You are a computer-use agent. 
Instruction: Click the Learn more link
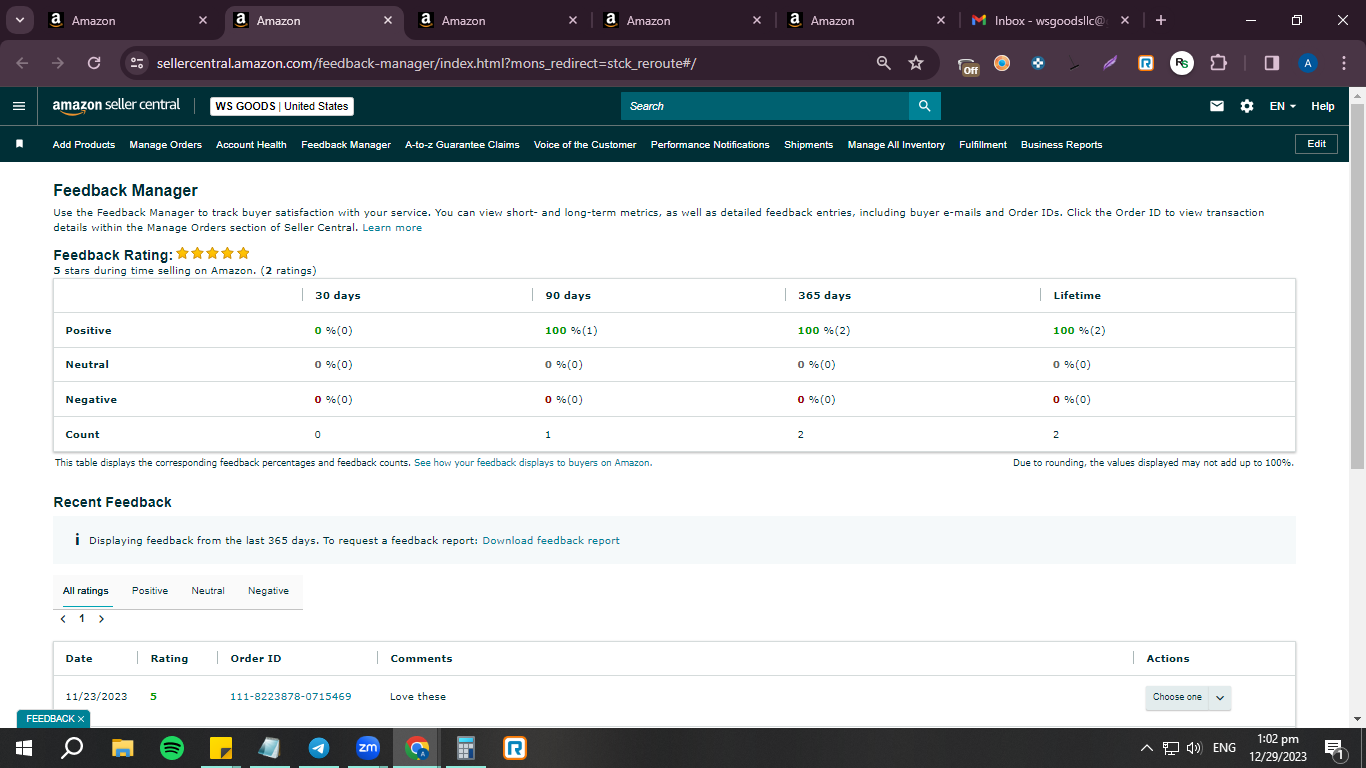(392, 228)
